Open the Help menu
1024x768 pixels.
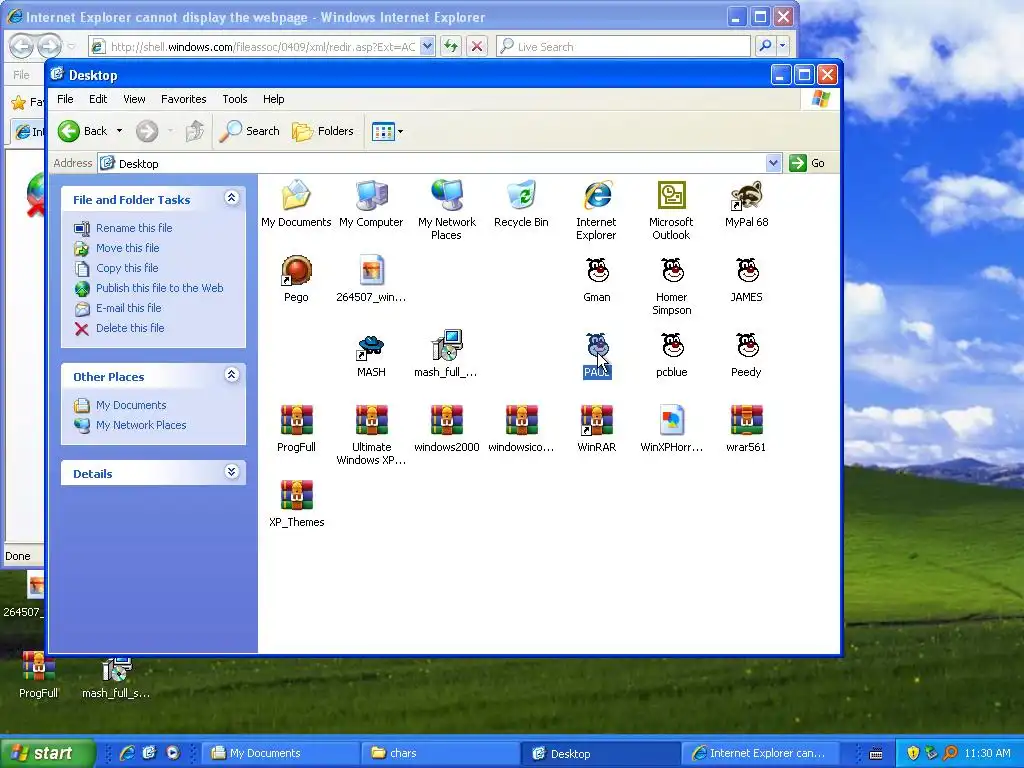[x=274, y=99]
